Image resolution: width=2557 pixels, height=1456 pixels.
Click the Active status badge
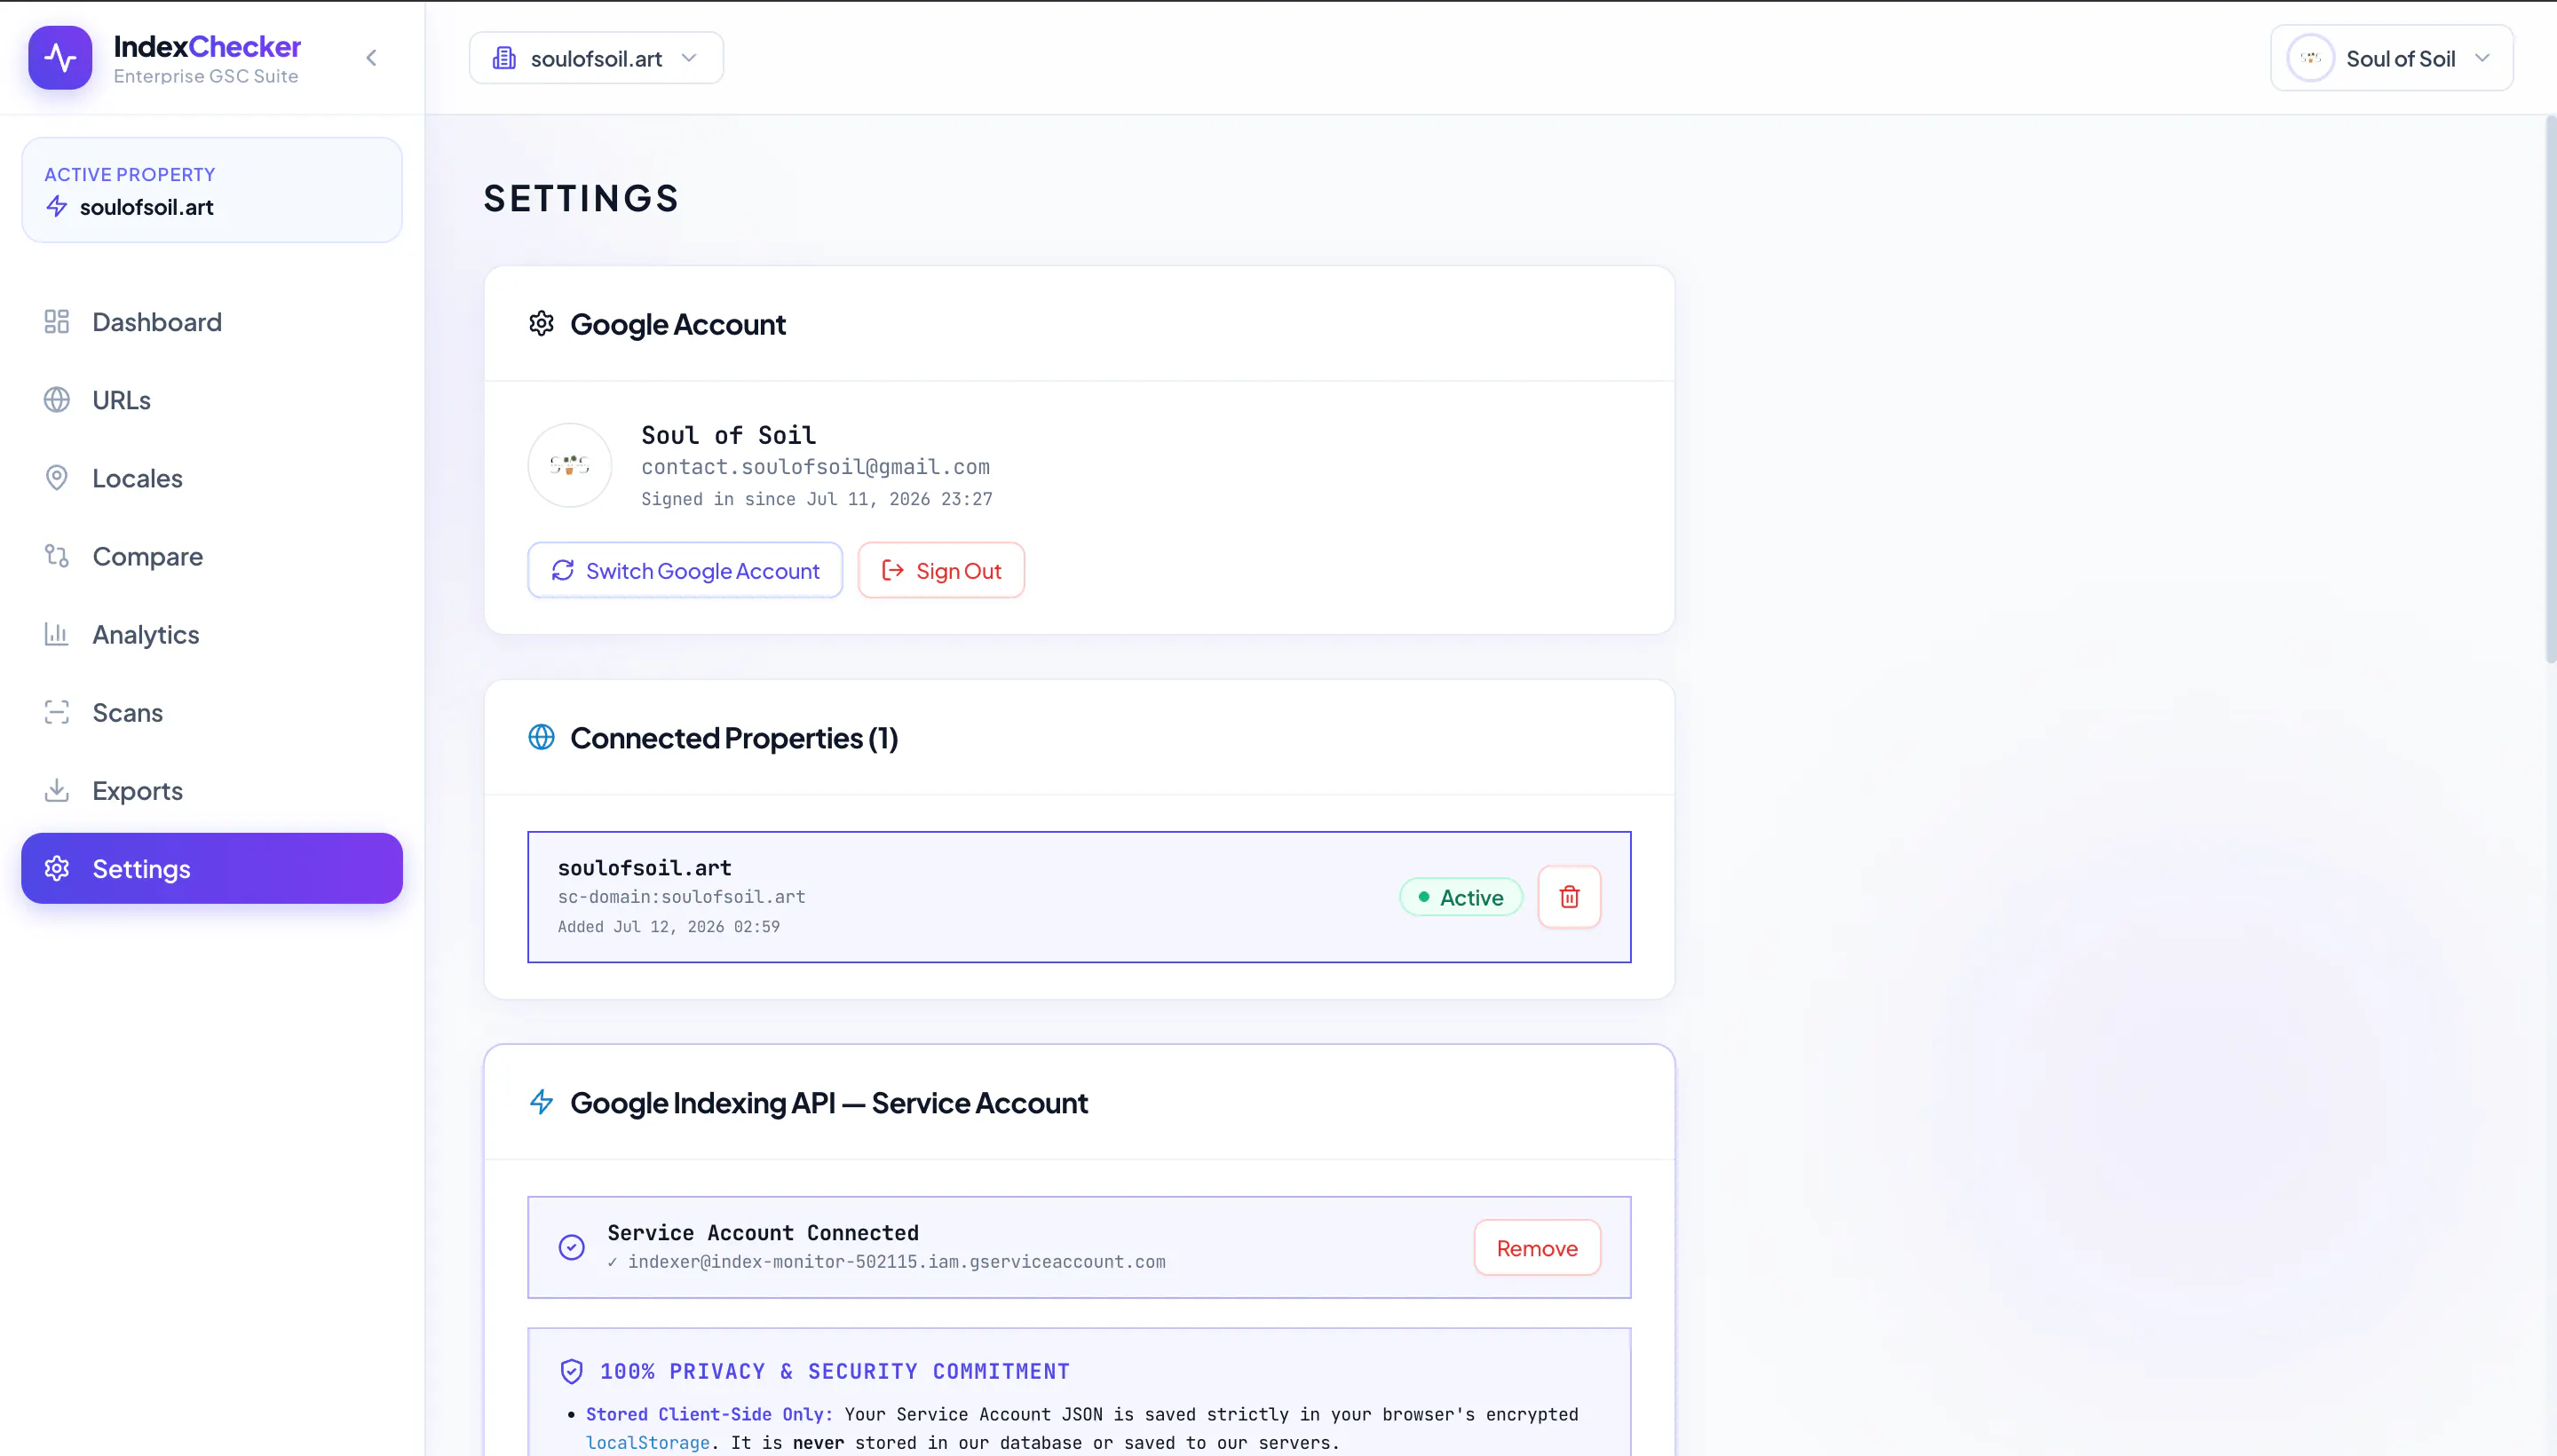(x=1461, y=897)
